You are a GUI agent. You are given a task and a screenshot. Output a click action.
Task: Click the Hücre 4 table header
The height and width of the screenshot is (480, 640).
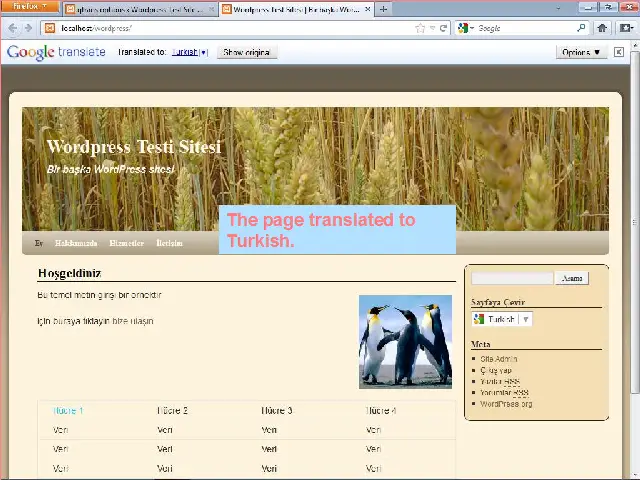click(380, 411)
